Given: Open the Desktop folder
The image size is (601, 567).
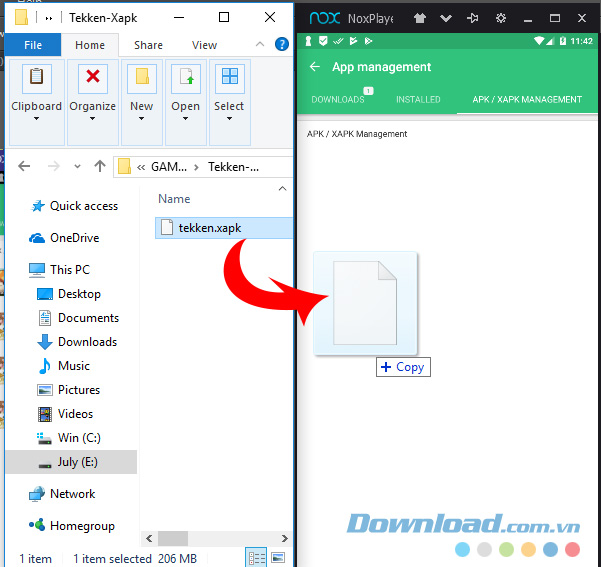Looking at the screenshot, I should click(x=69, y=294).
